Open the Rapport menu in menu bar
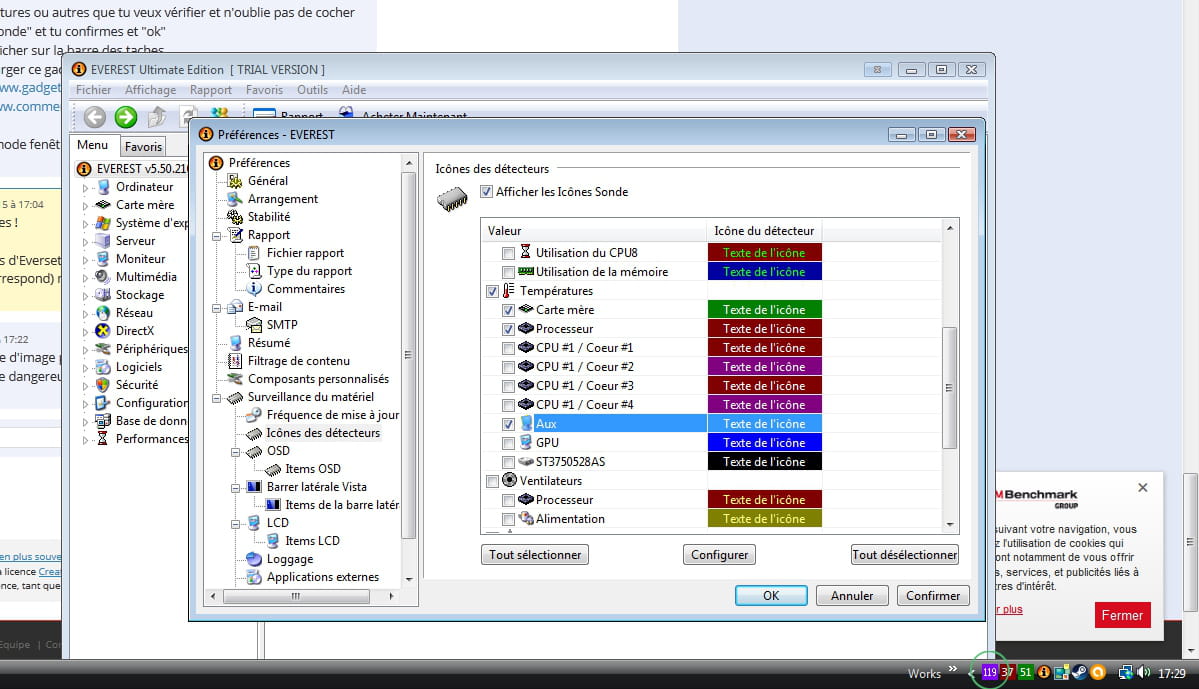This screenshot has width=1199, height=689. (210, 90)
